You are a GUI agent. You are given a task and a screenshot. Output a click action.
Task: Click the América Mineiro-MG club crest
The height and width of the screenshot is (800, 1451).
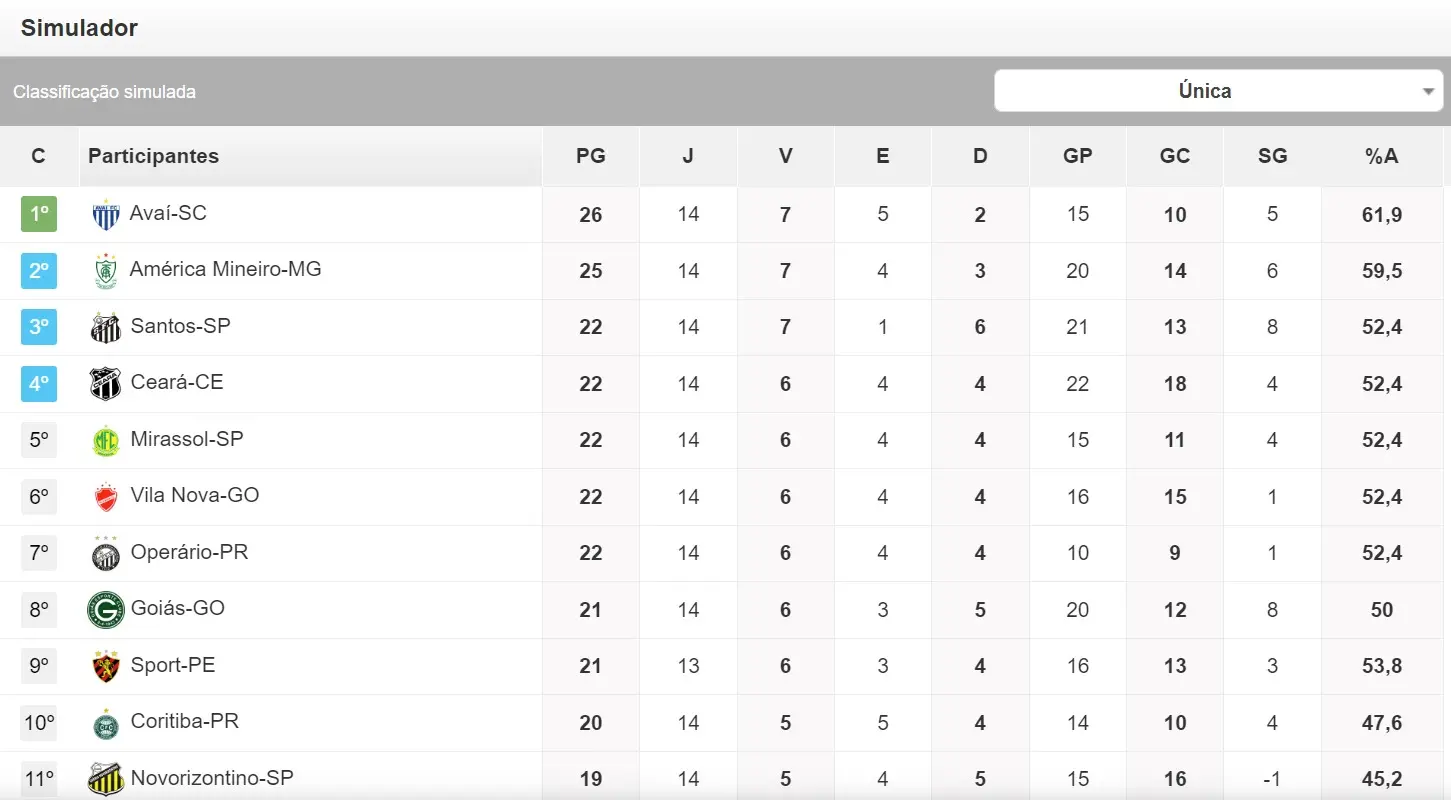pos(105,271)
